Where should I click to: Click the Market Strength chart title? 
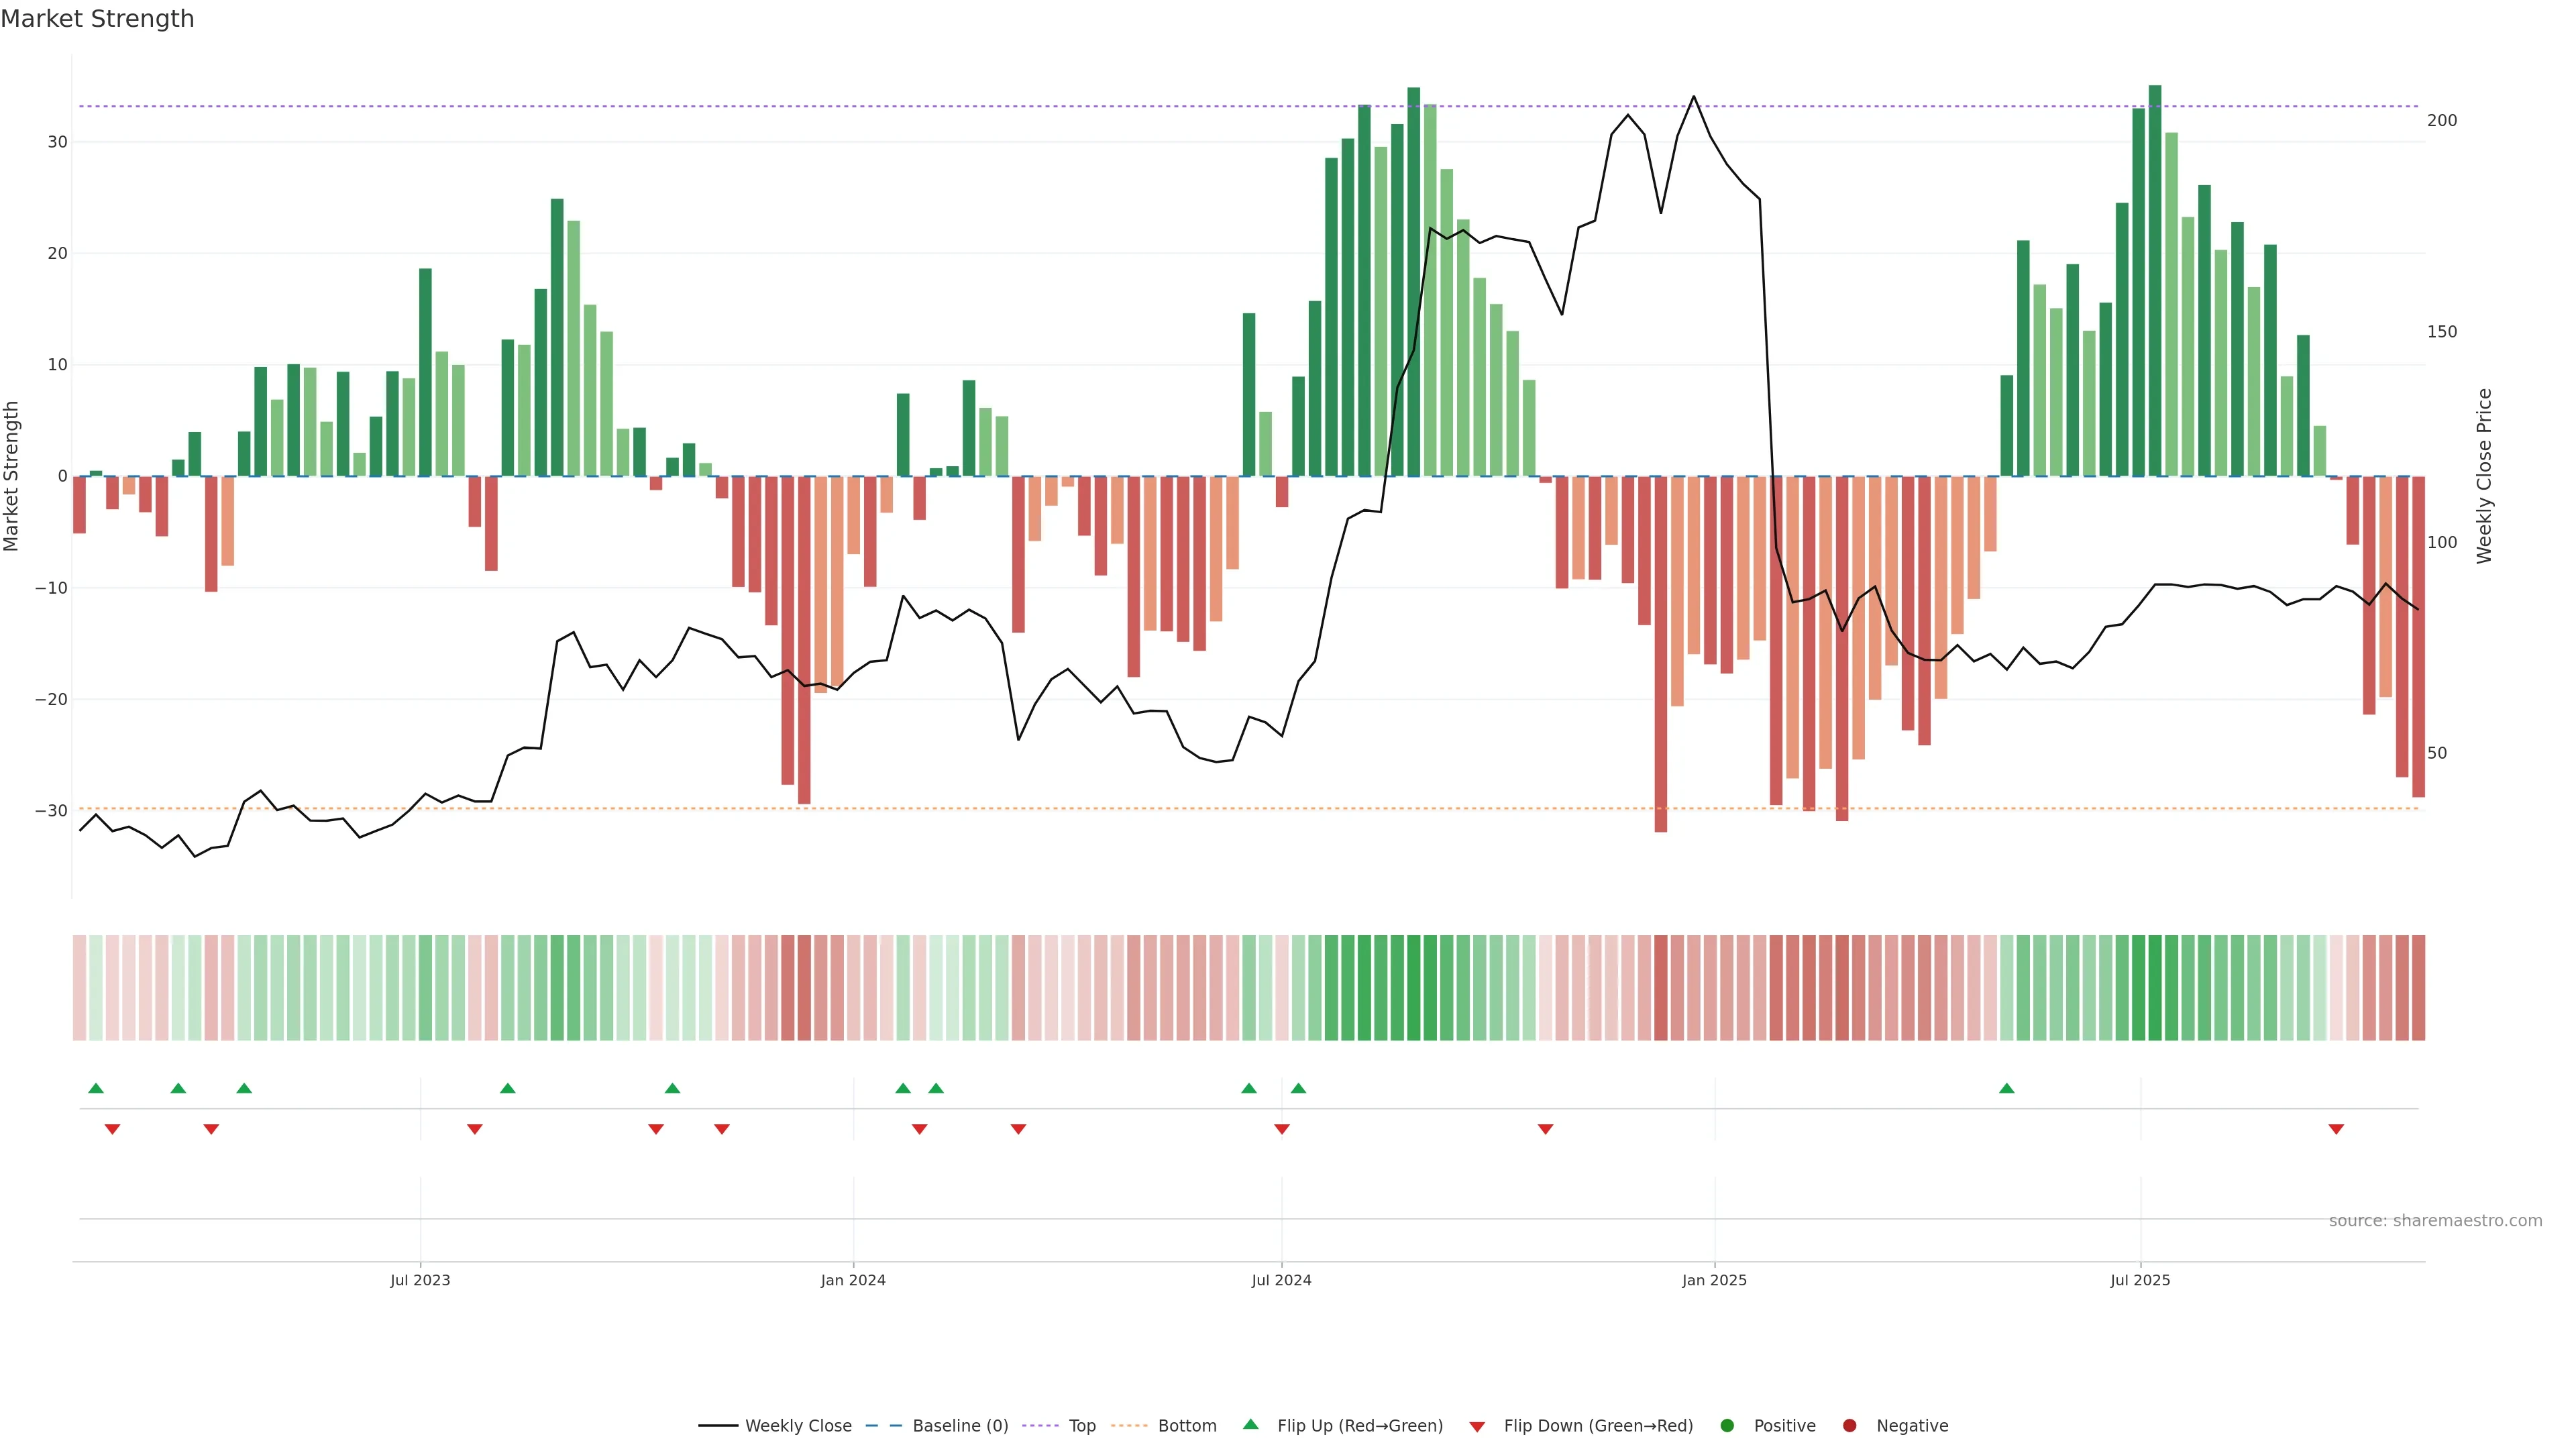click(x=97, y=19)
